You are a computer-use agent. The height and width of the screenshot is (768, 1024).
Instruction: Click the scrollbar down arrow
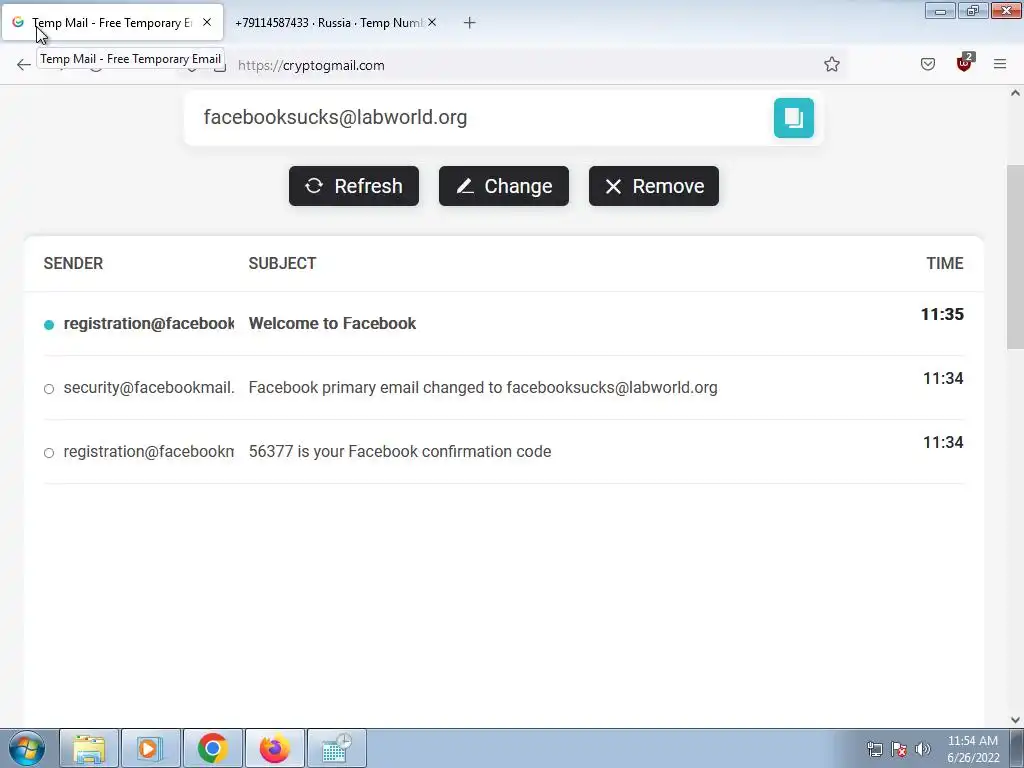(x=1015, y=719)
